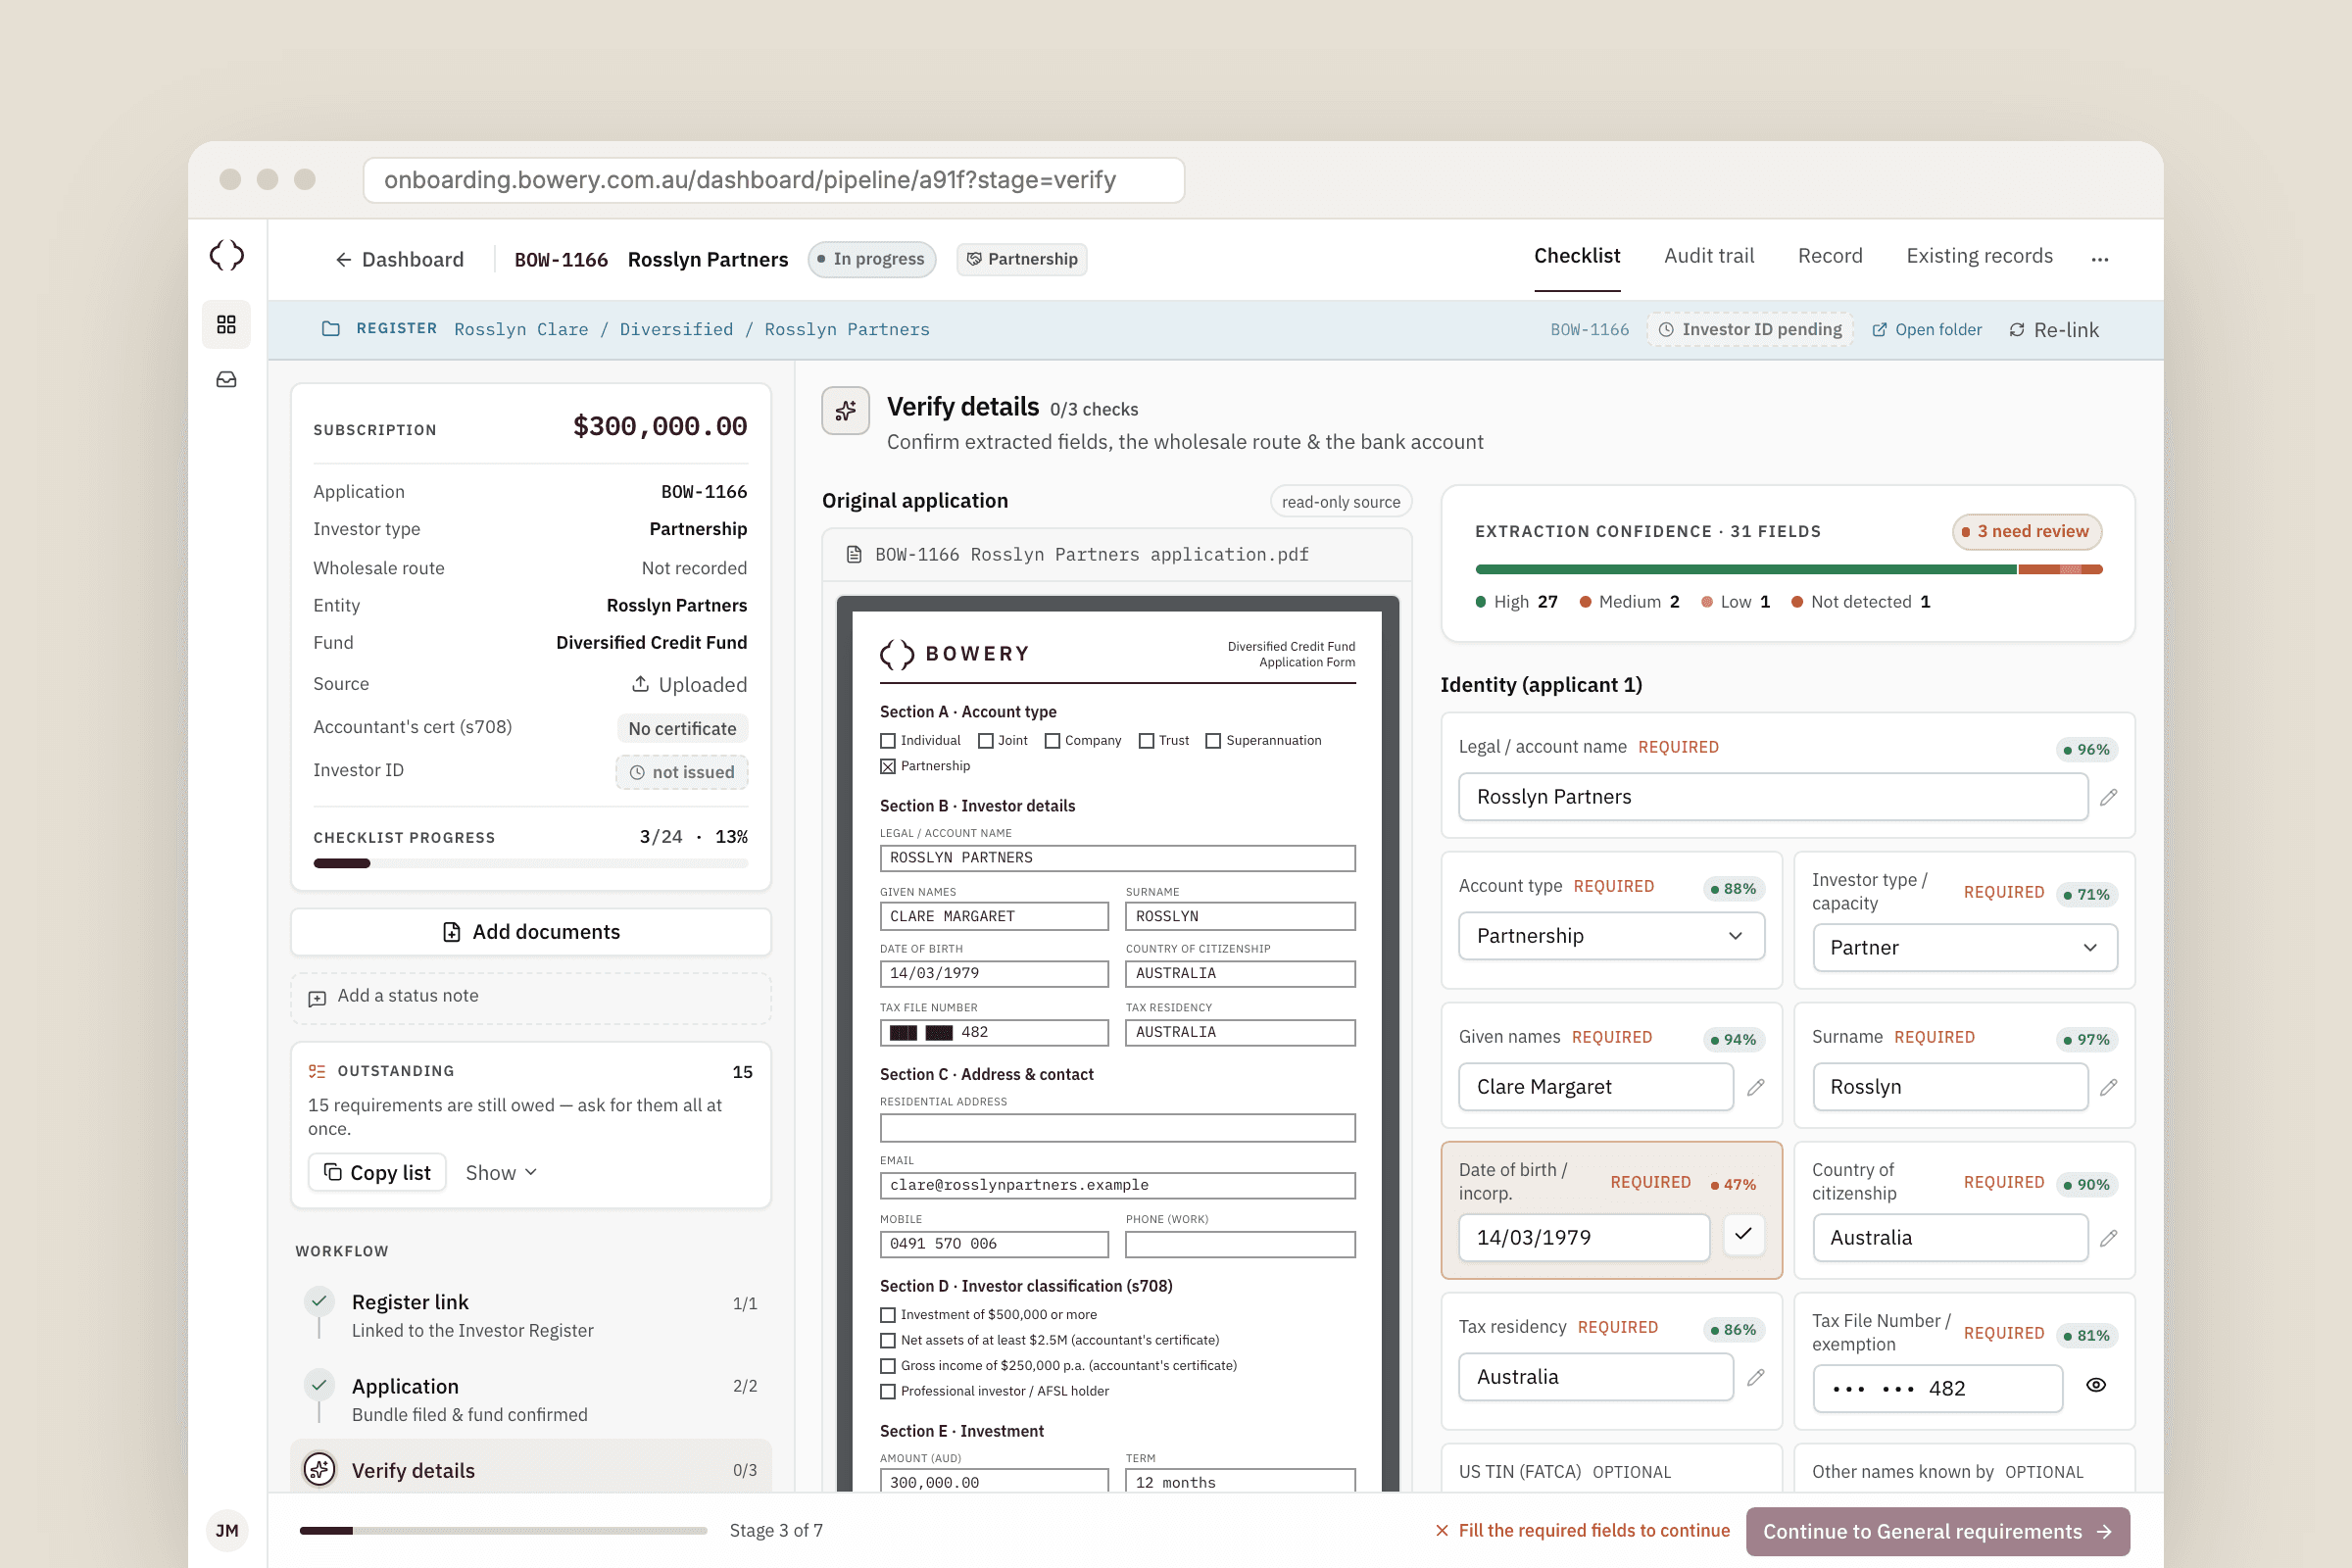Open the dashboard grid icon in the sidebar
The image size is (2352, 1568).
coord(226,324)
